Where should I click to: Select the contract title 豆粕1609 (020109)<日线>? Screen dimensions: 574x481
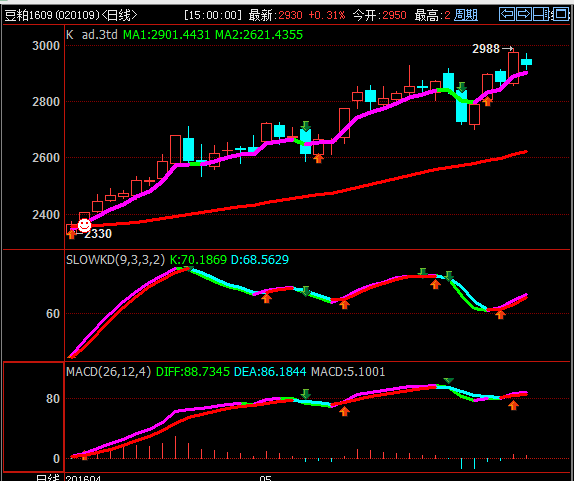tap(71, 15)
